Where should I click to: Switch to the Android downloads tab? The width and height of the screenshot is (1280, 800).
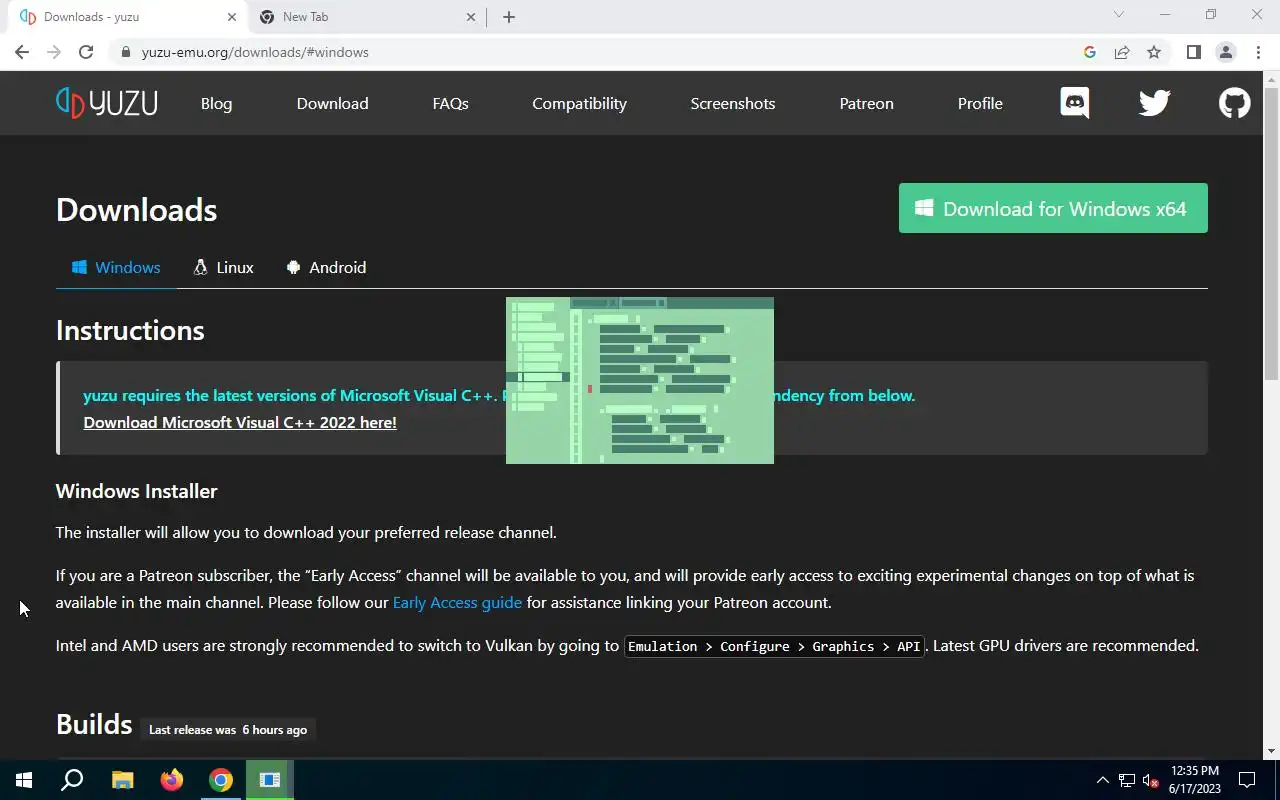coord(326,267)
